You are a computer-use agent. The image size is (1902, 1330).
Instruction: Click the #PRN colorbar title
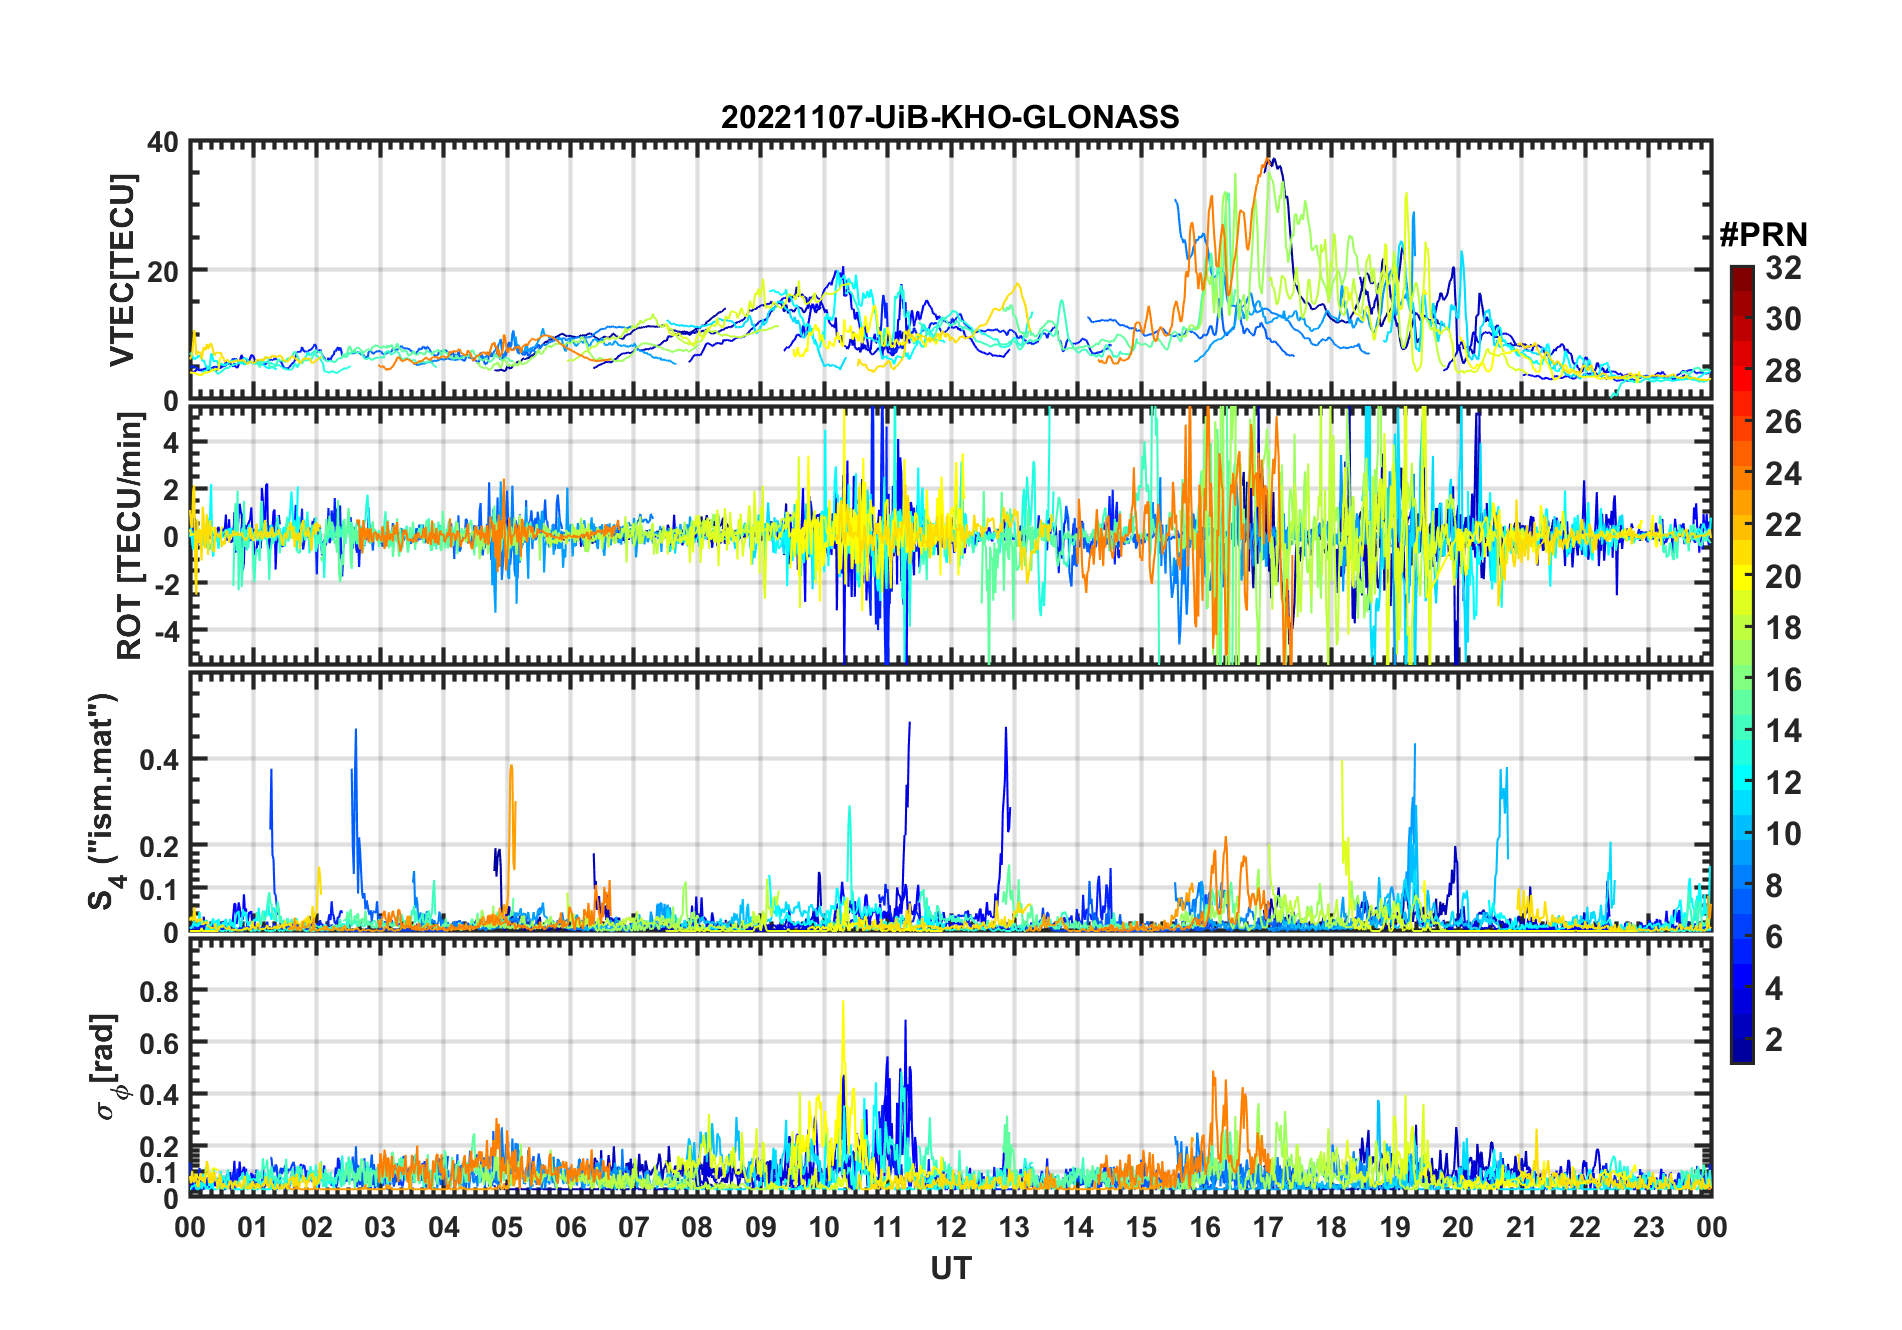[x=1763, y=235]
